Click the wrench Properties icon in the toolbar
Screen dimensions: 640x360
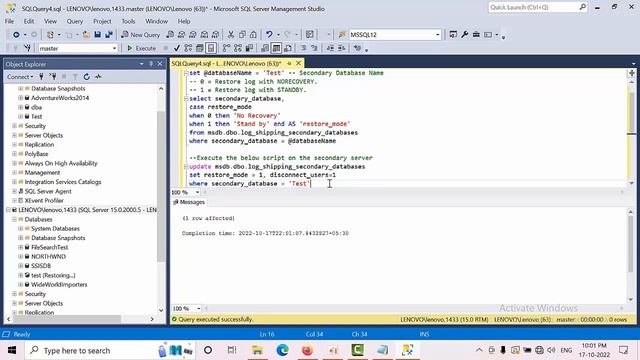pos(464,35)
